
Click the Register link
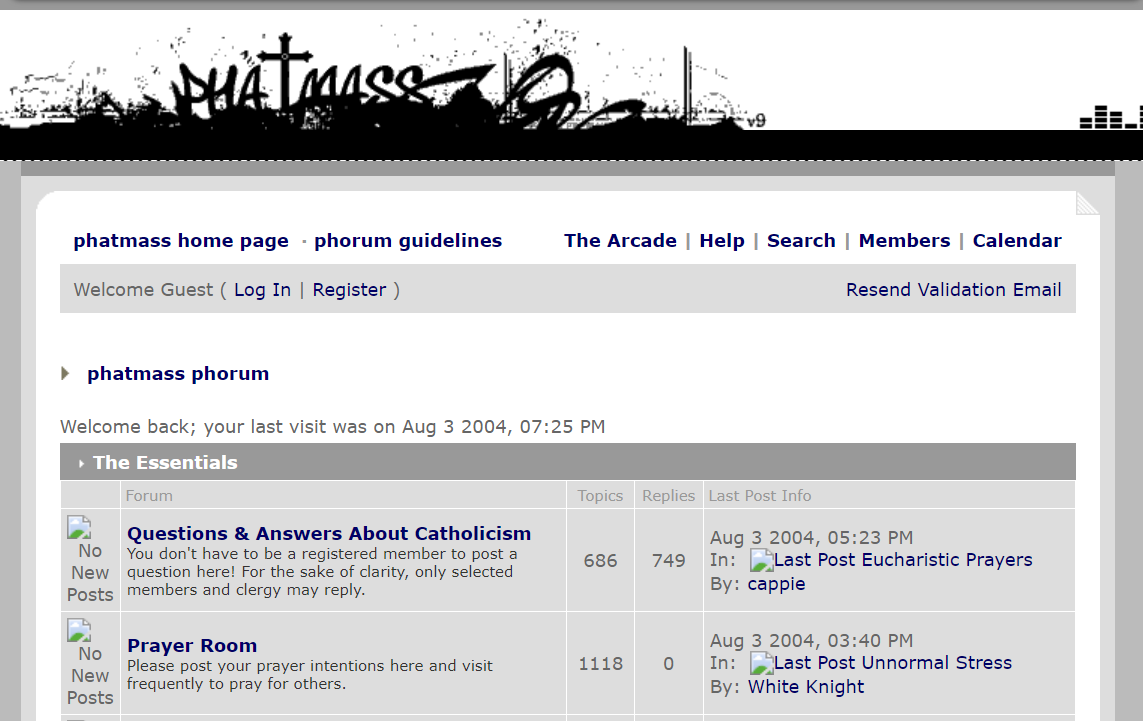[349, 290]
